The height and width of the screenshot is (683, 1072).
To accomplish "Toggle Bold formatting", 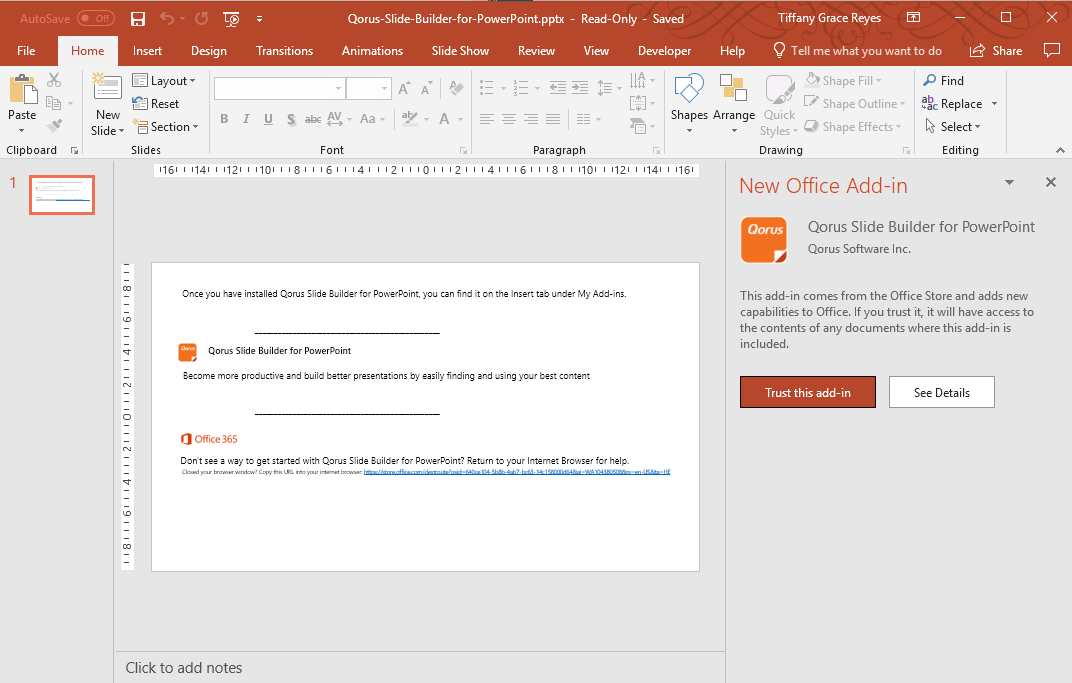I will [224, 119].
